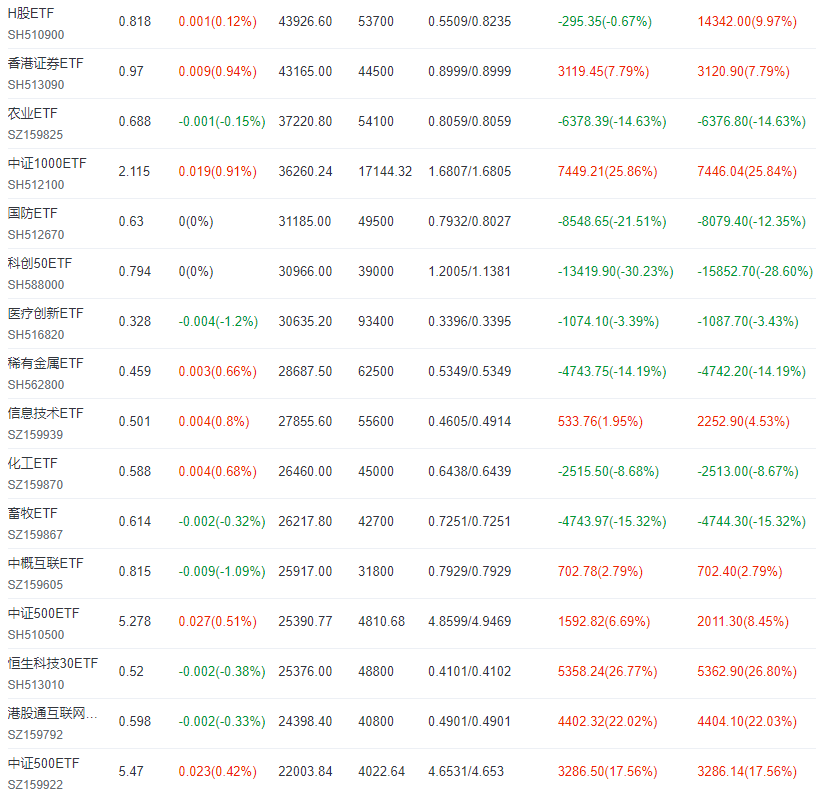Select the code SH513090
The width and height of the screenshot is (816, 796).
36,85
